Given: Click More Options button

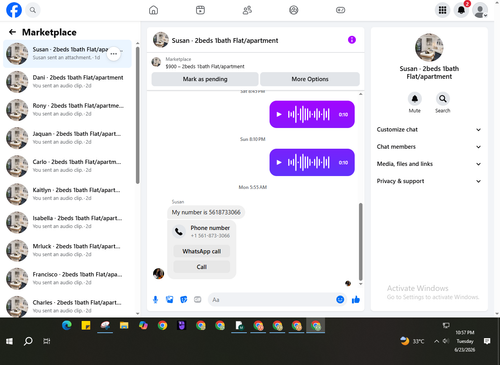Looking at the screenshot, I should pyautogui.click(x=310, y=79).
